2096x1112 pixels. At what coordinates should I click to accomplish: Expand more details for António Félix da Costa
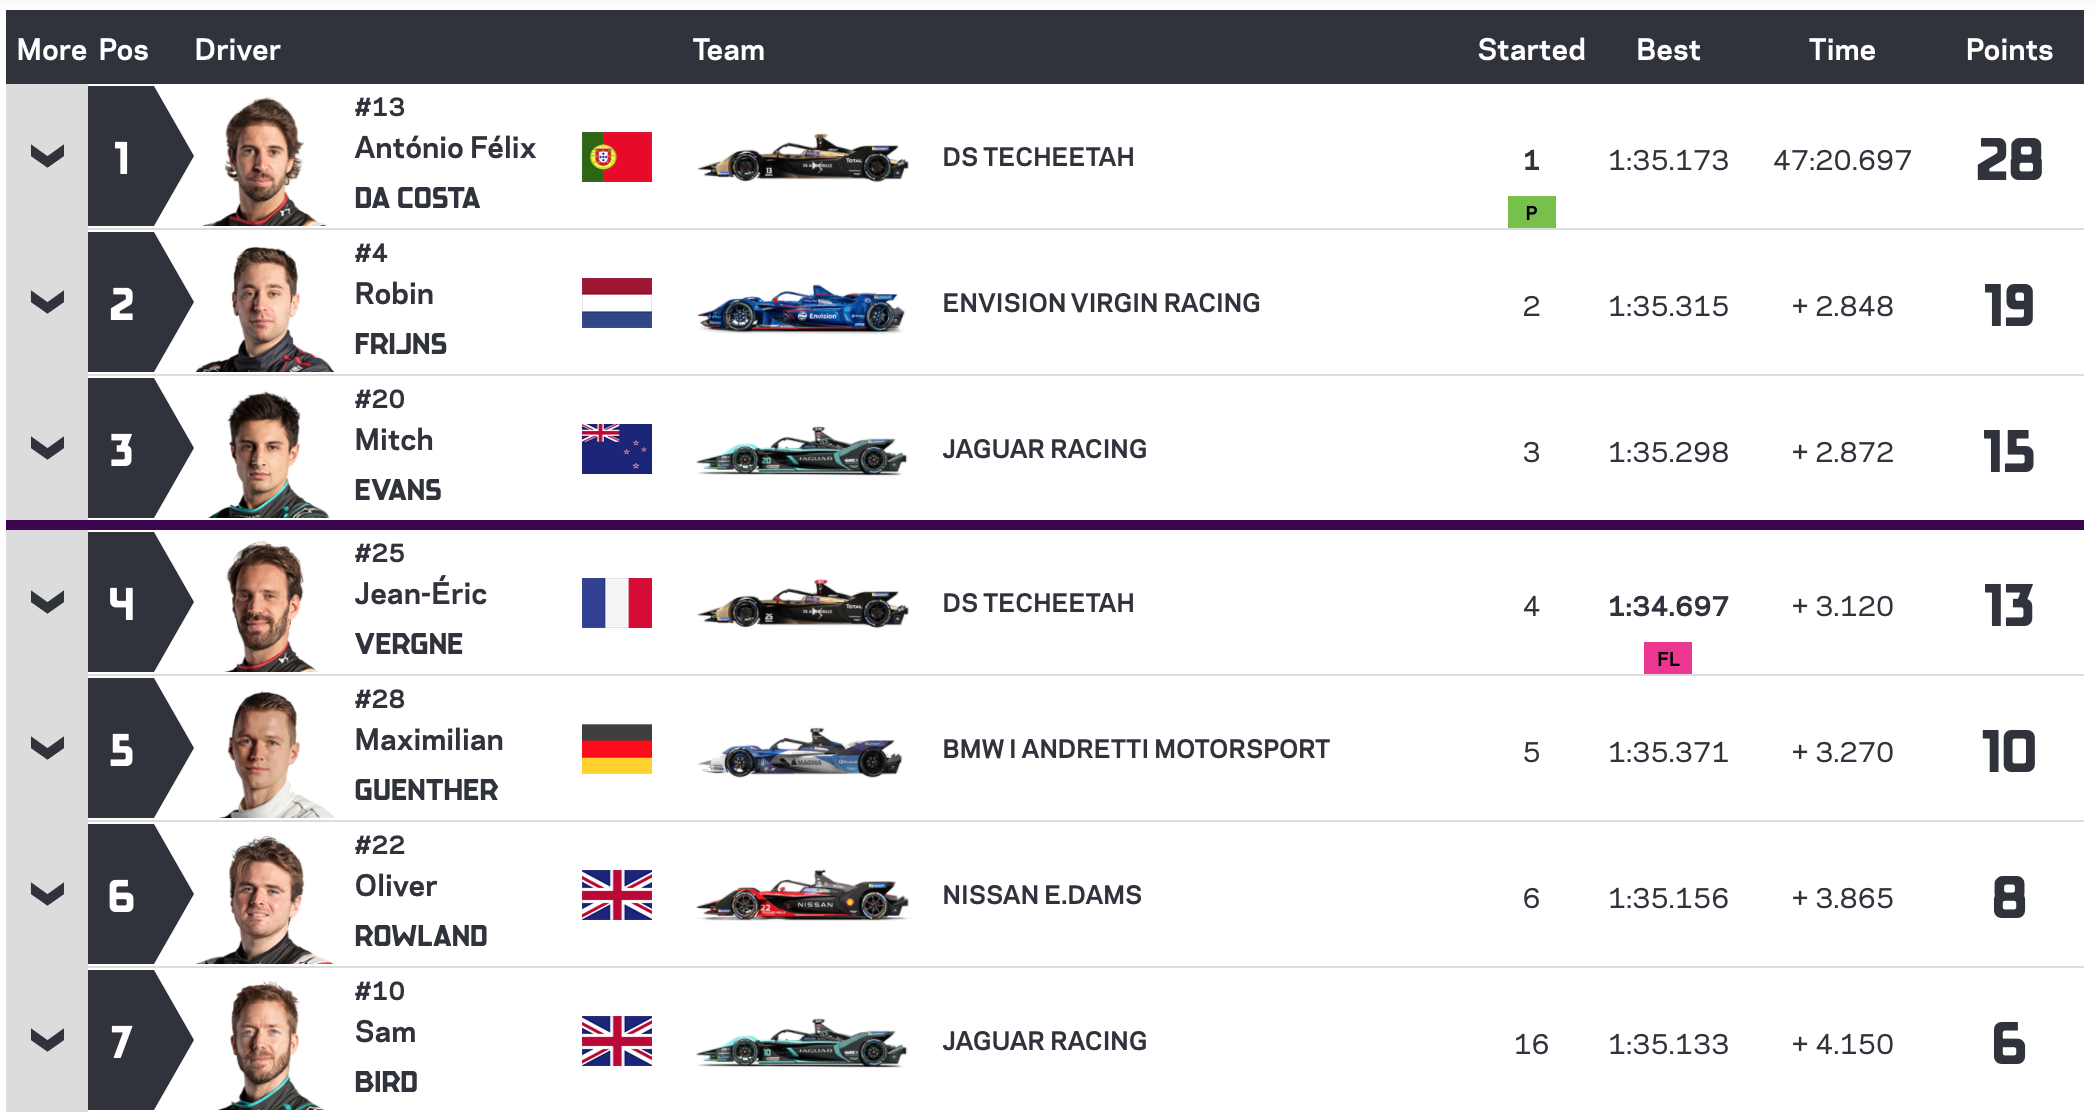point(47,156)
